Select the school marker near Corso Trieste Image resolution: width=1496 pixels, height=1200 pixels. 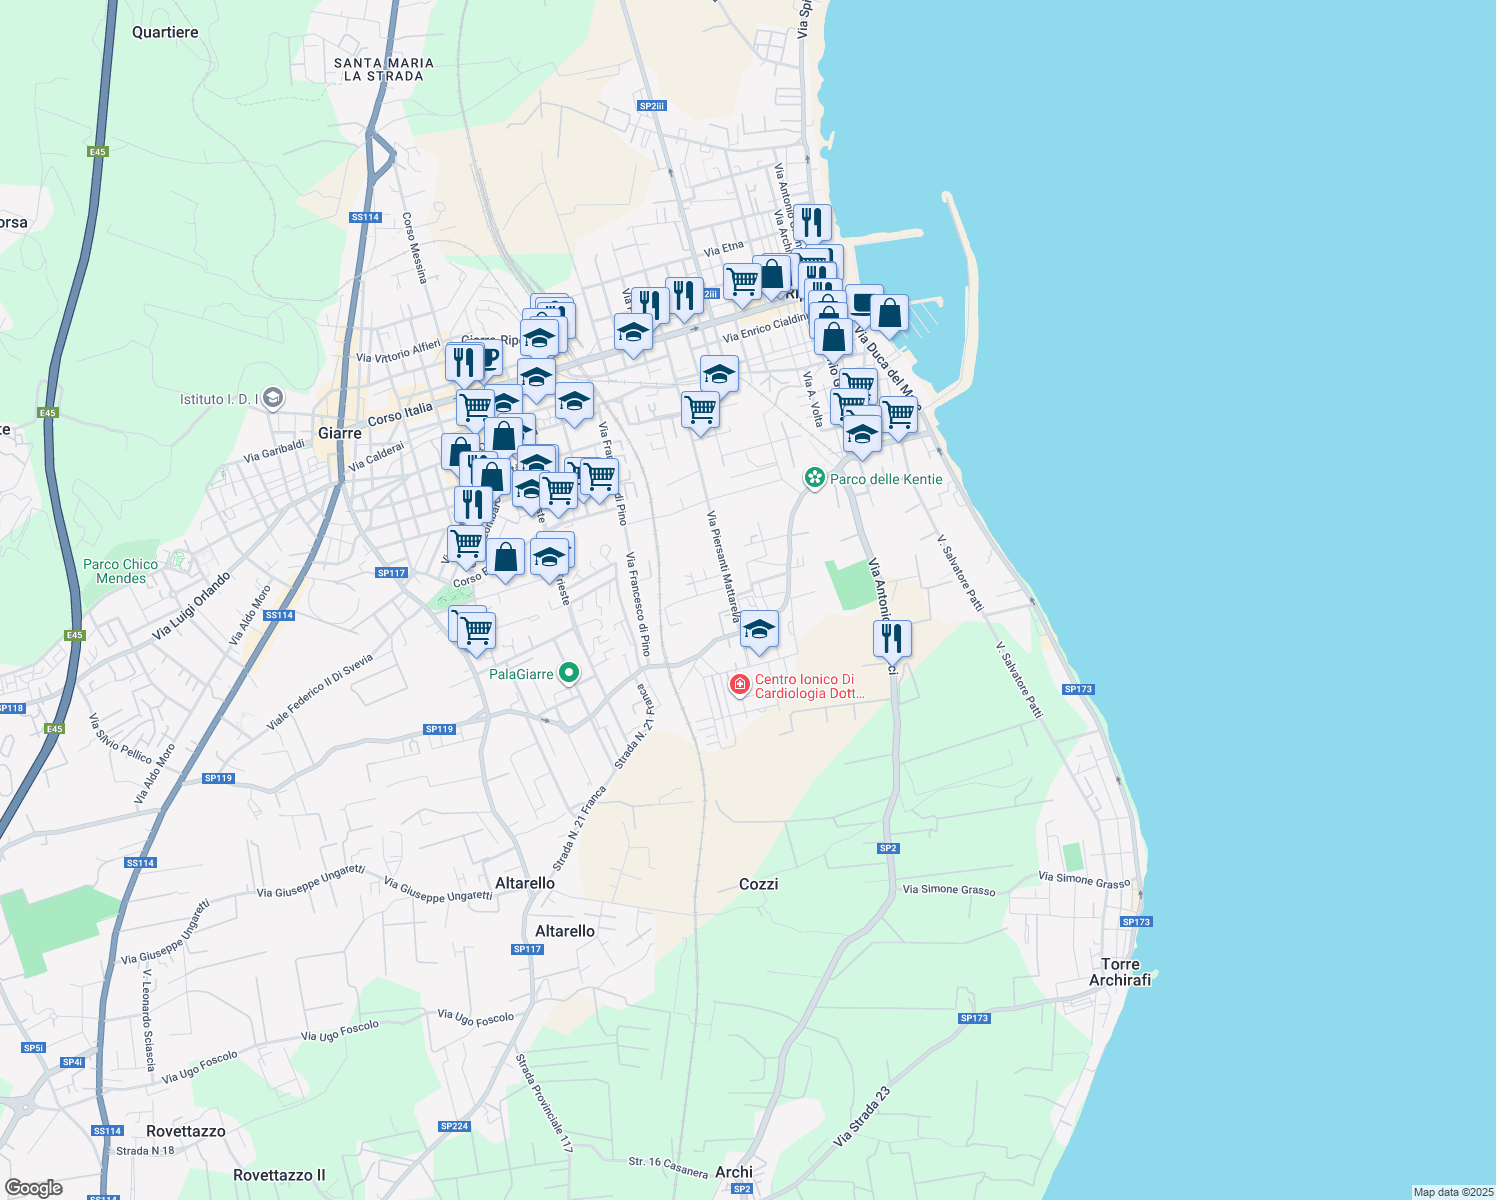coord(550,555)
